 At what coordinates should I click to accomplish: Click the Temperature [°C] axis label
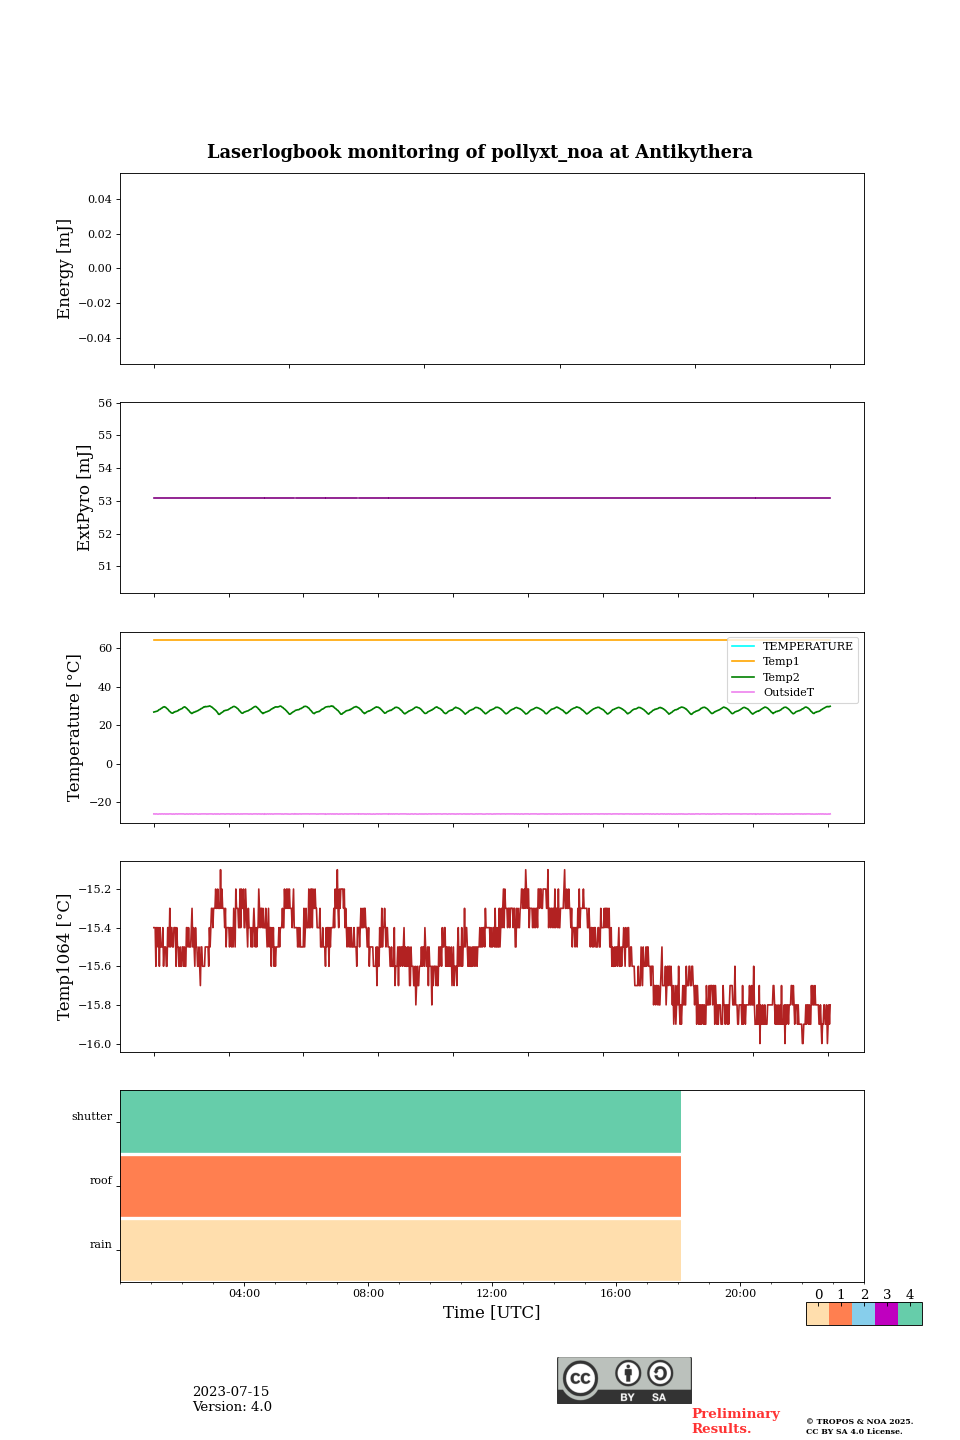tap(74, 727)
